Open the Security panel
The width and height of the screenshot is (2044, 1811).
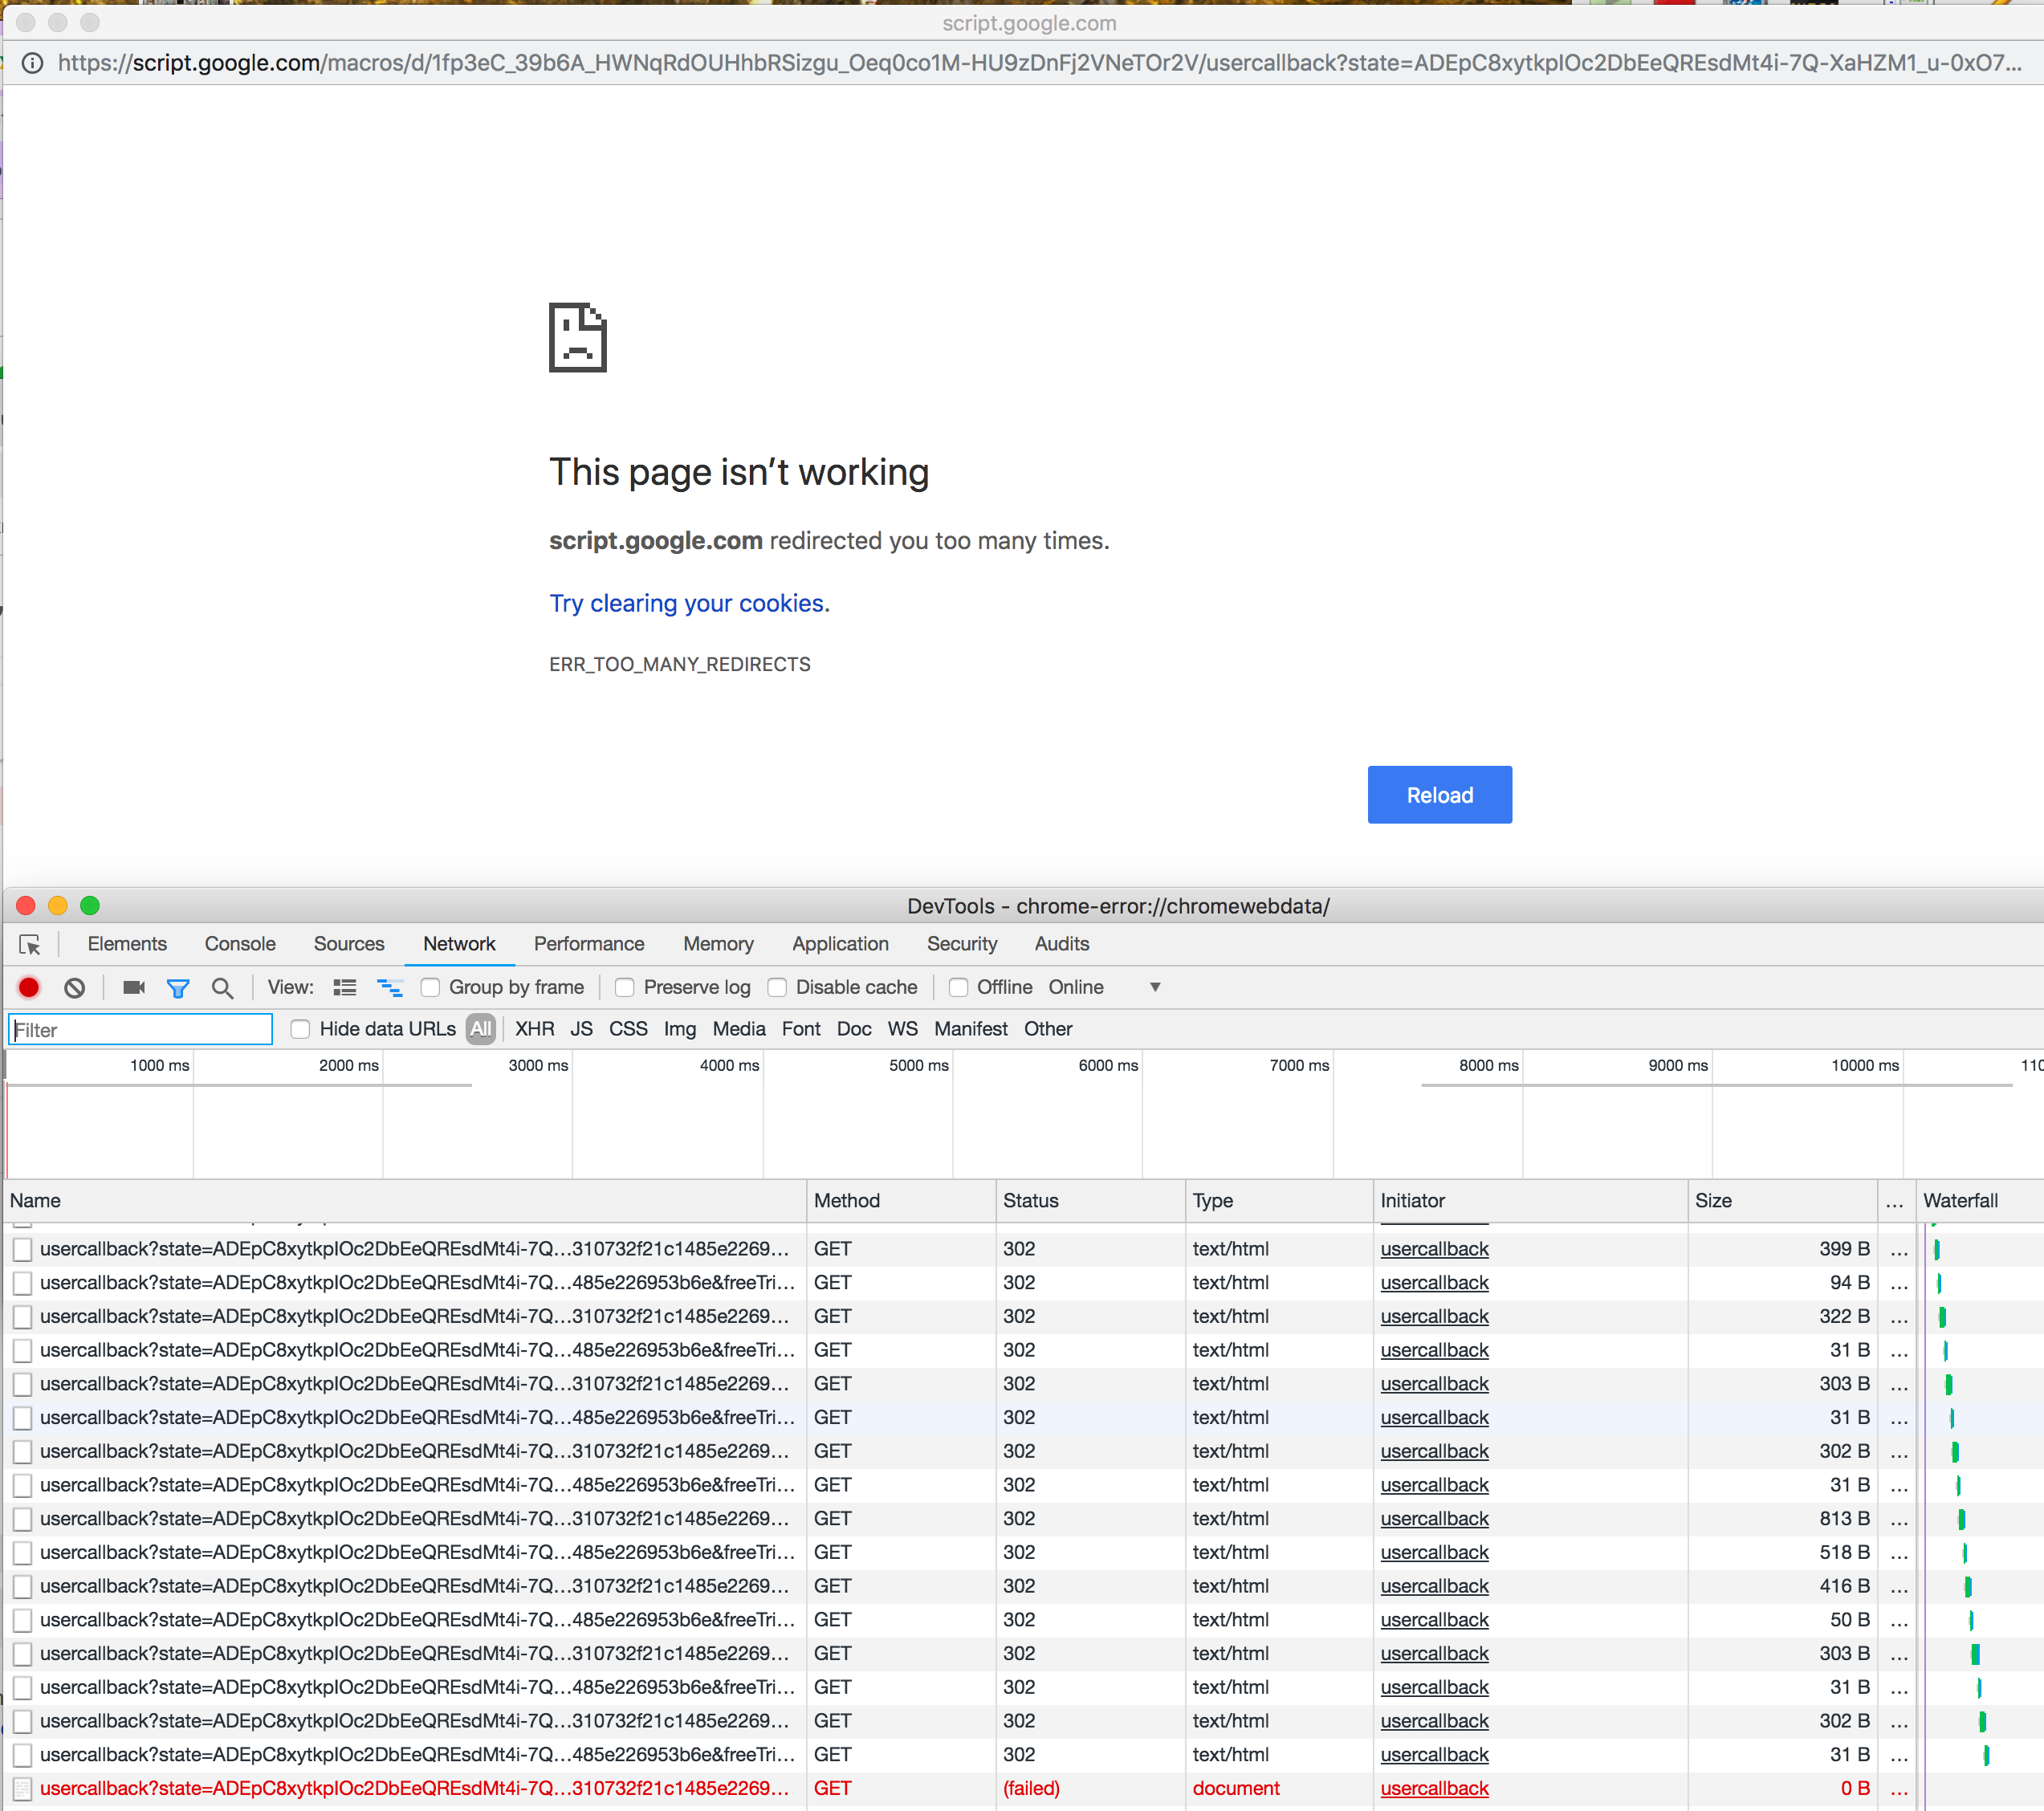click(x=961, y=944)
